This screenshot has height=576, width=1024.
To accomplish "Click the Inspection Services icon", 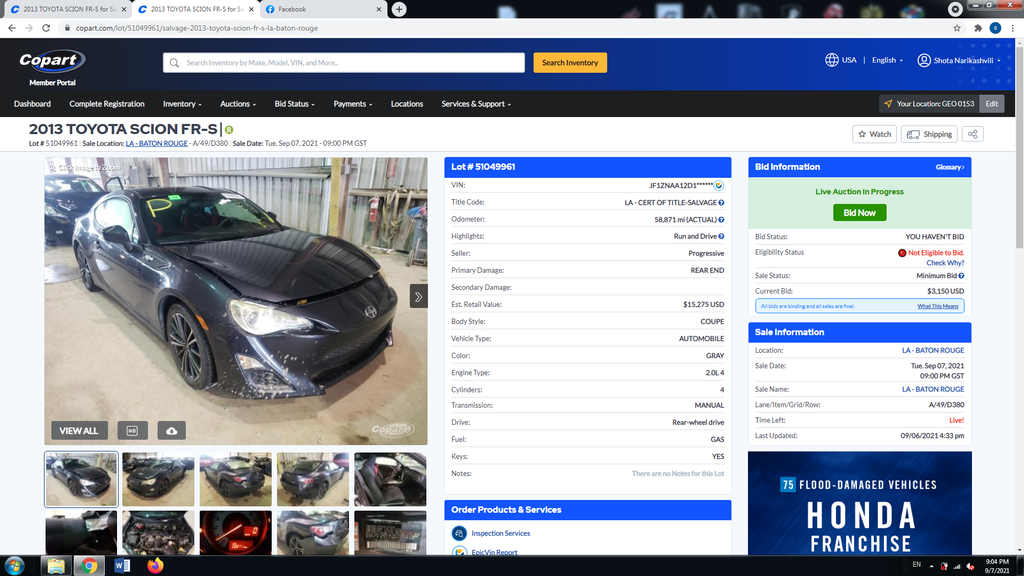I will [459, 533].
